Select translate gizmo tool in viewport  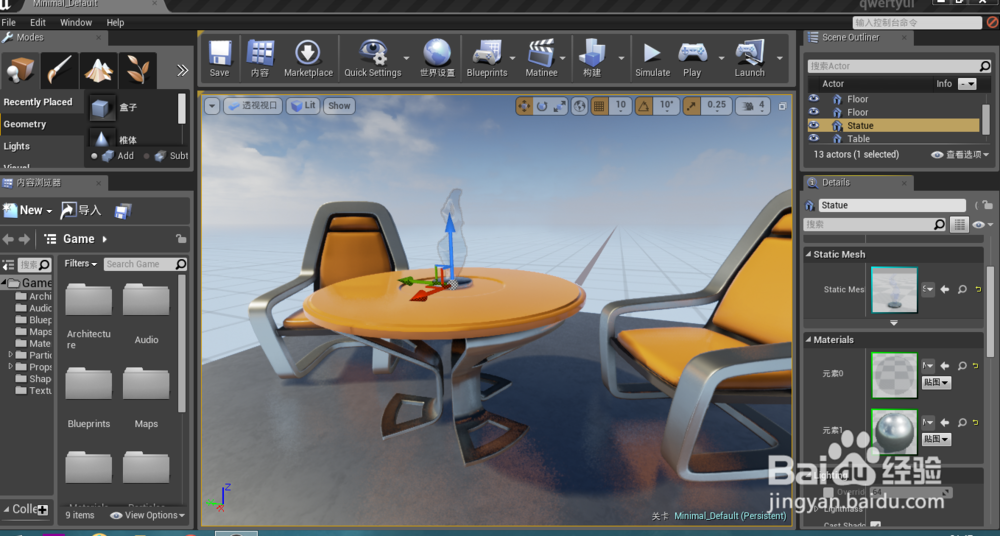point(524,107)
